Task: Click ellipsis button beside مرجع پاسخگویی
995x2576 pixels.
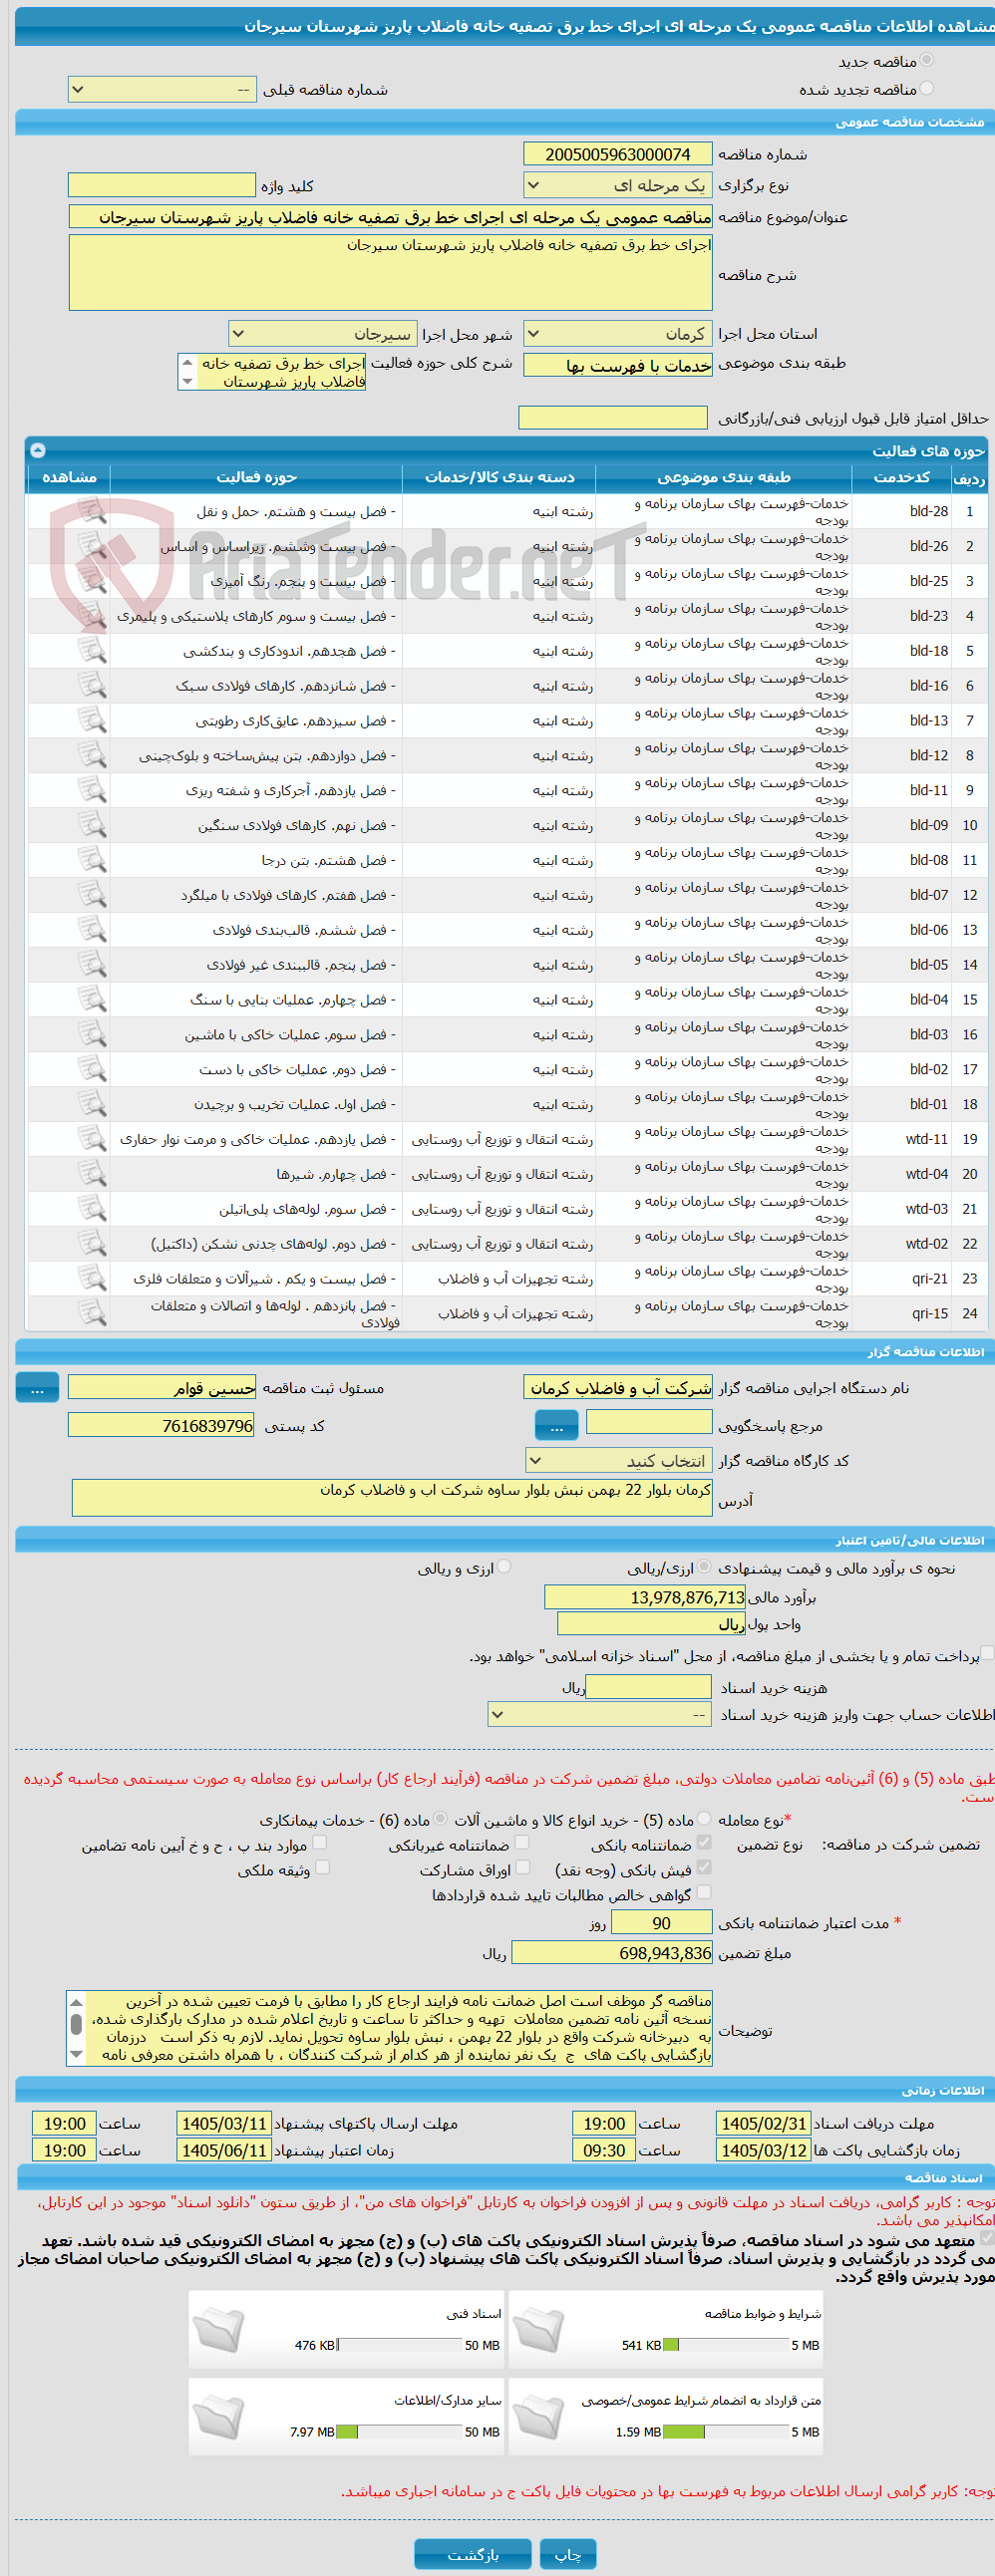Action: [557, 1426]
